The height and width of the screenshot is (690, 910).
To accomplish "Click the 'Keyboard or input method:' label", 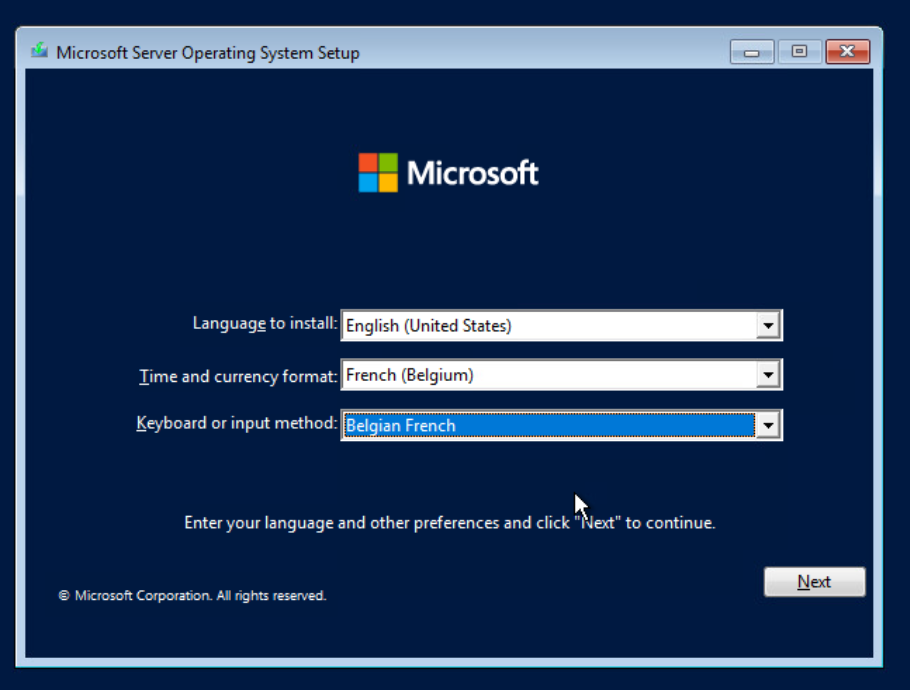I will click(x=236, y=423).
